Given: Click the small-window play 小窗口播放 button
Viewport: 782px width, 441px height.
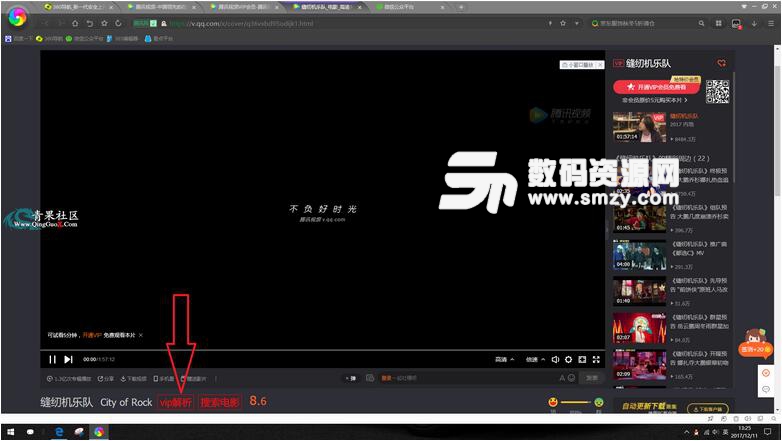Looking at the screenshot, I should pyautogui.click(x=579, y=65).
